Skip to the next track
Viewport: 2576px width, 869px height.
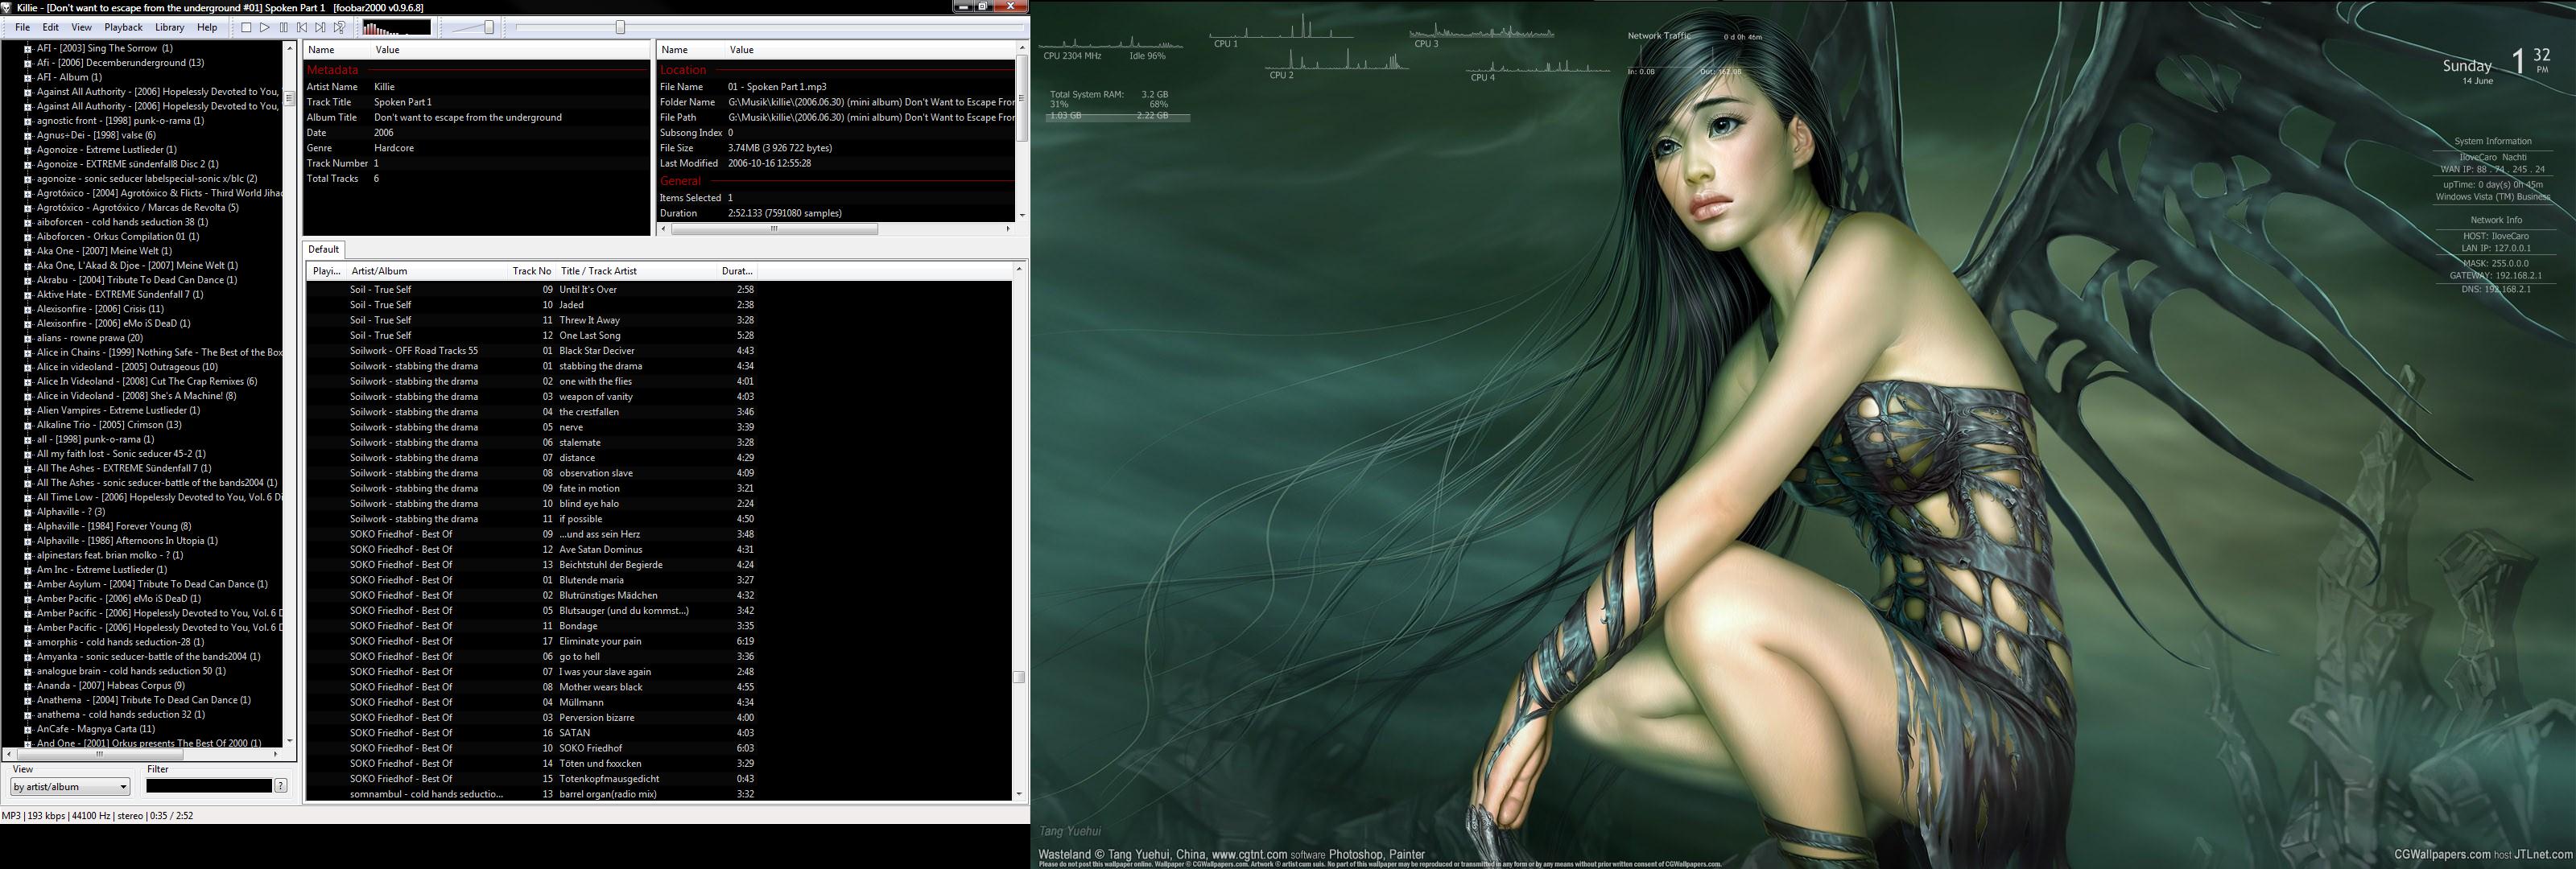tap(320, 27)
